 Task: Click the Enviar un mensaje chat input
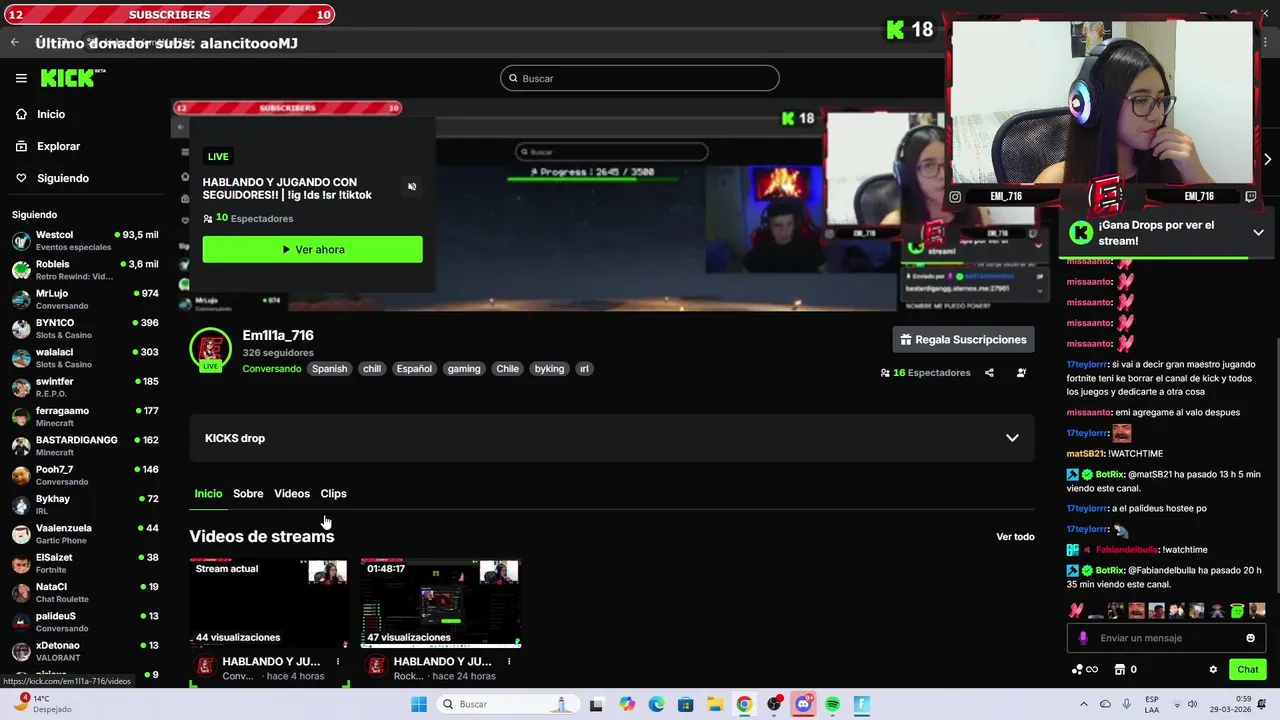coord(1168,638)
